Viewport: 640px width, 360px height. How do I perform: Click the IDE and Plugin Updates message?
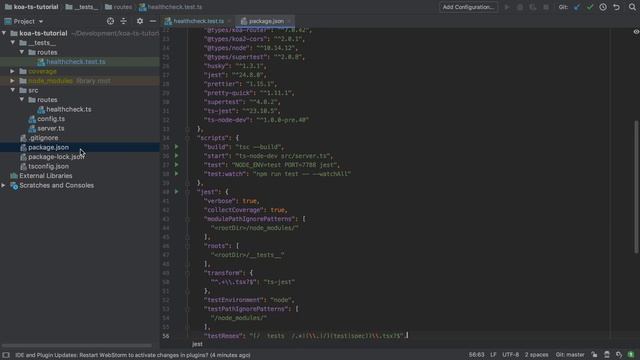click(x=133, y=355)
